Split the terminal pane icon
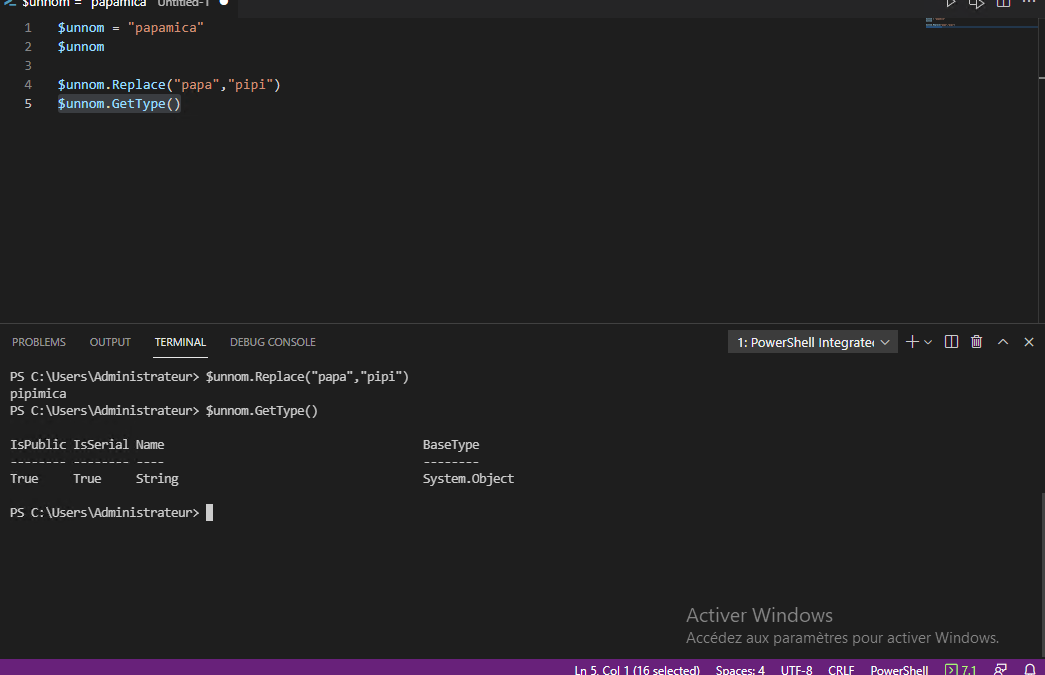The width and height of the screenshot is (1045, 675). click(x=951, y=341)
